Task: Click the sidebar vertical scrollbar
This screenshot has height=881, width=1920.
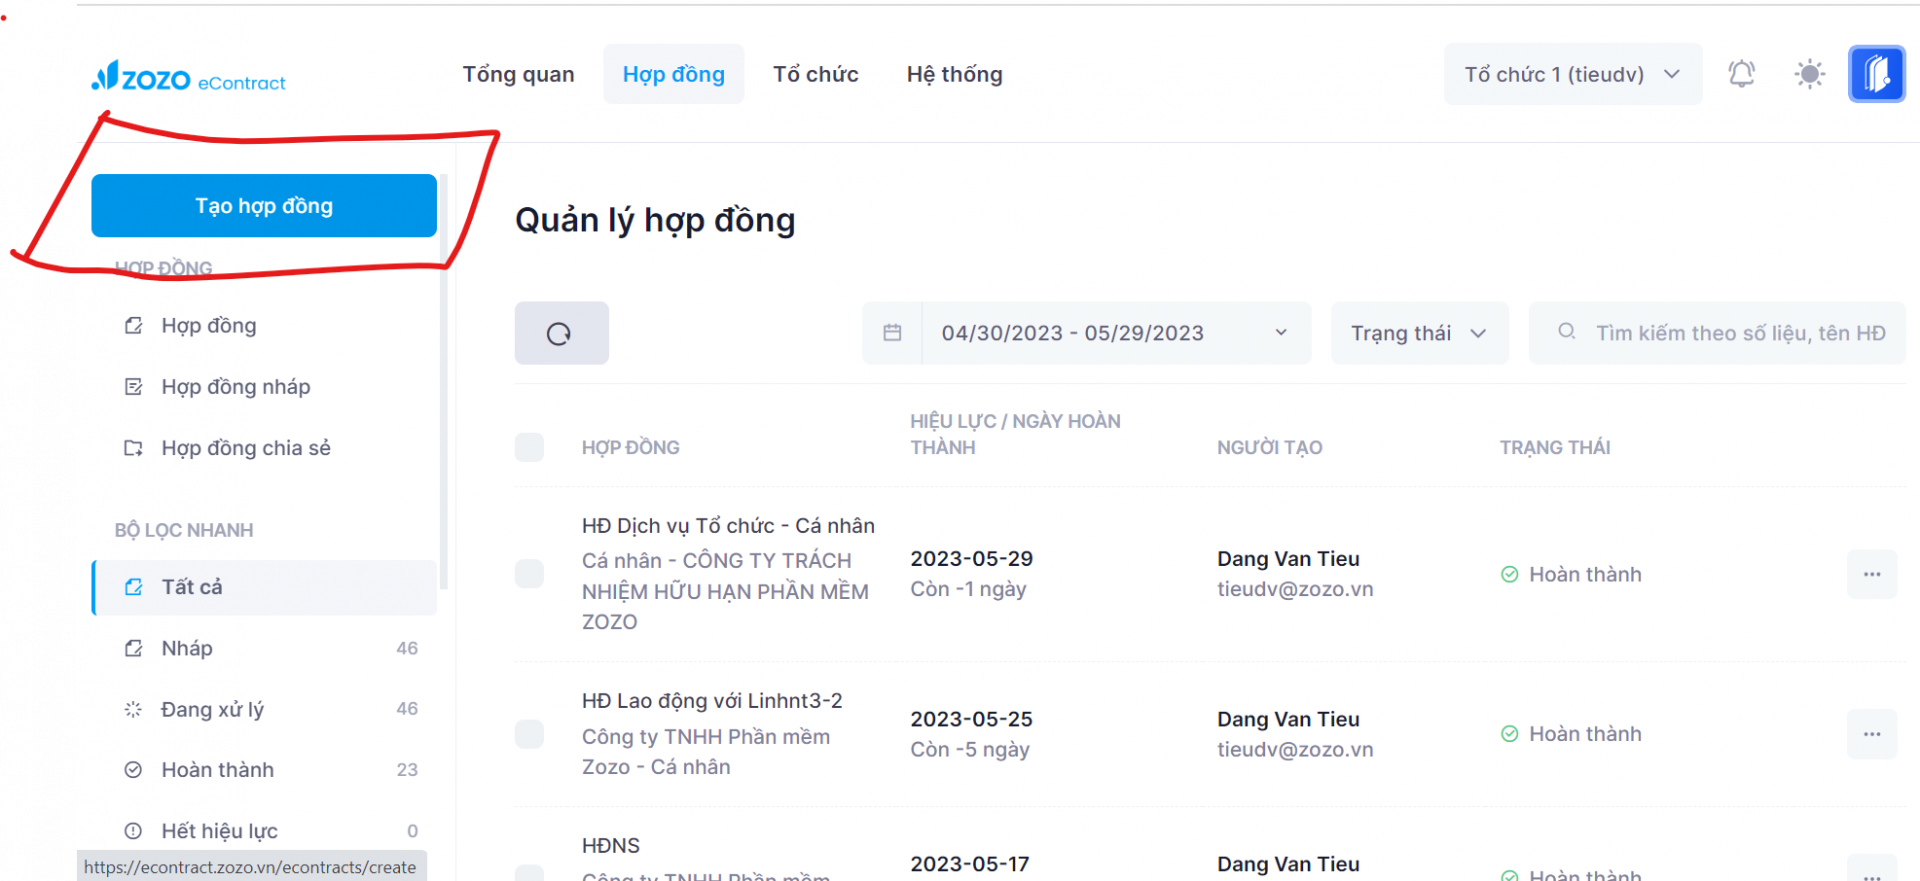Action: 443,380
